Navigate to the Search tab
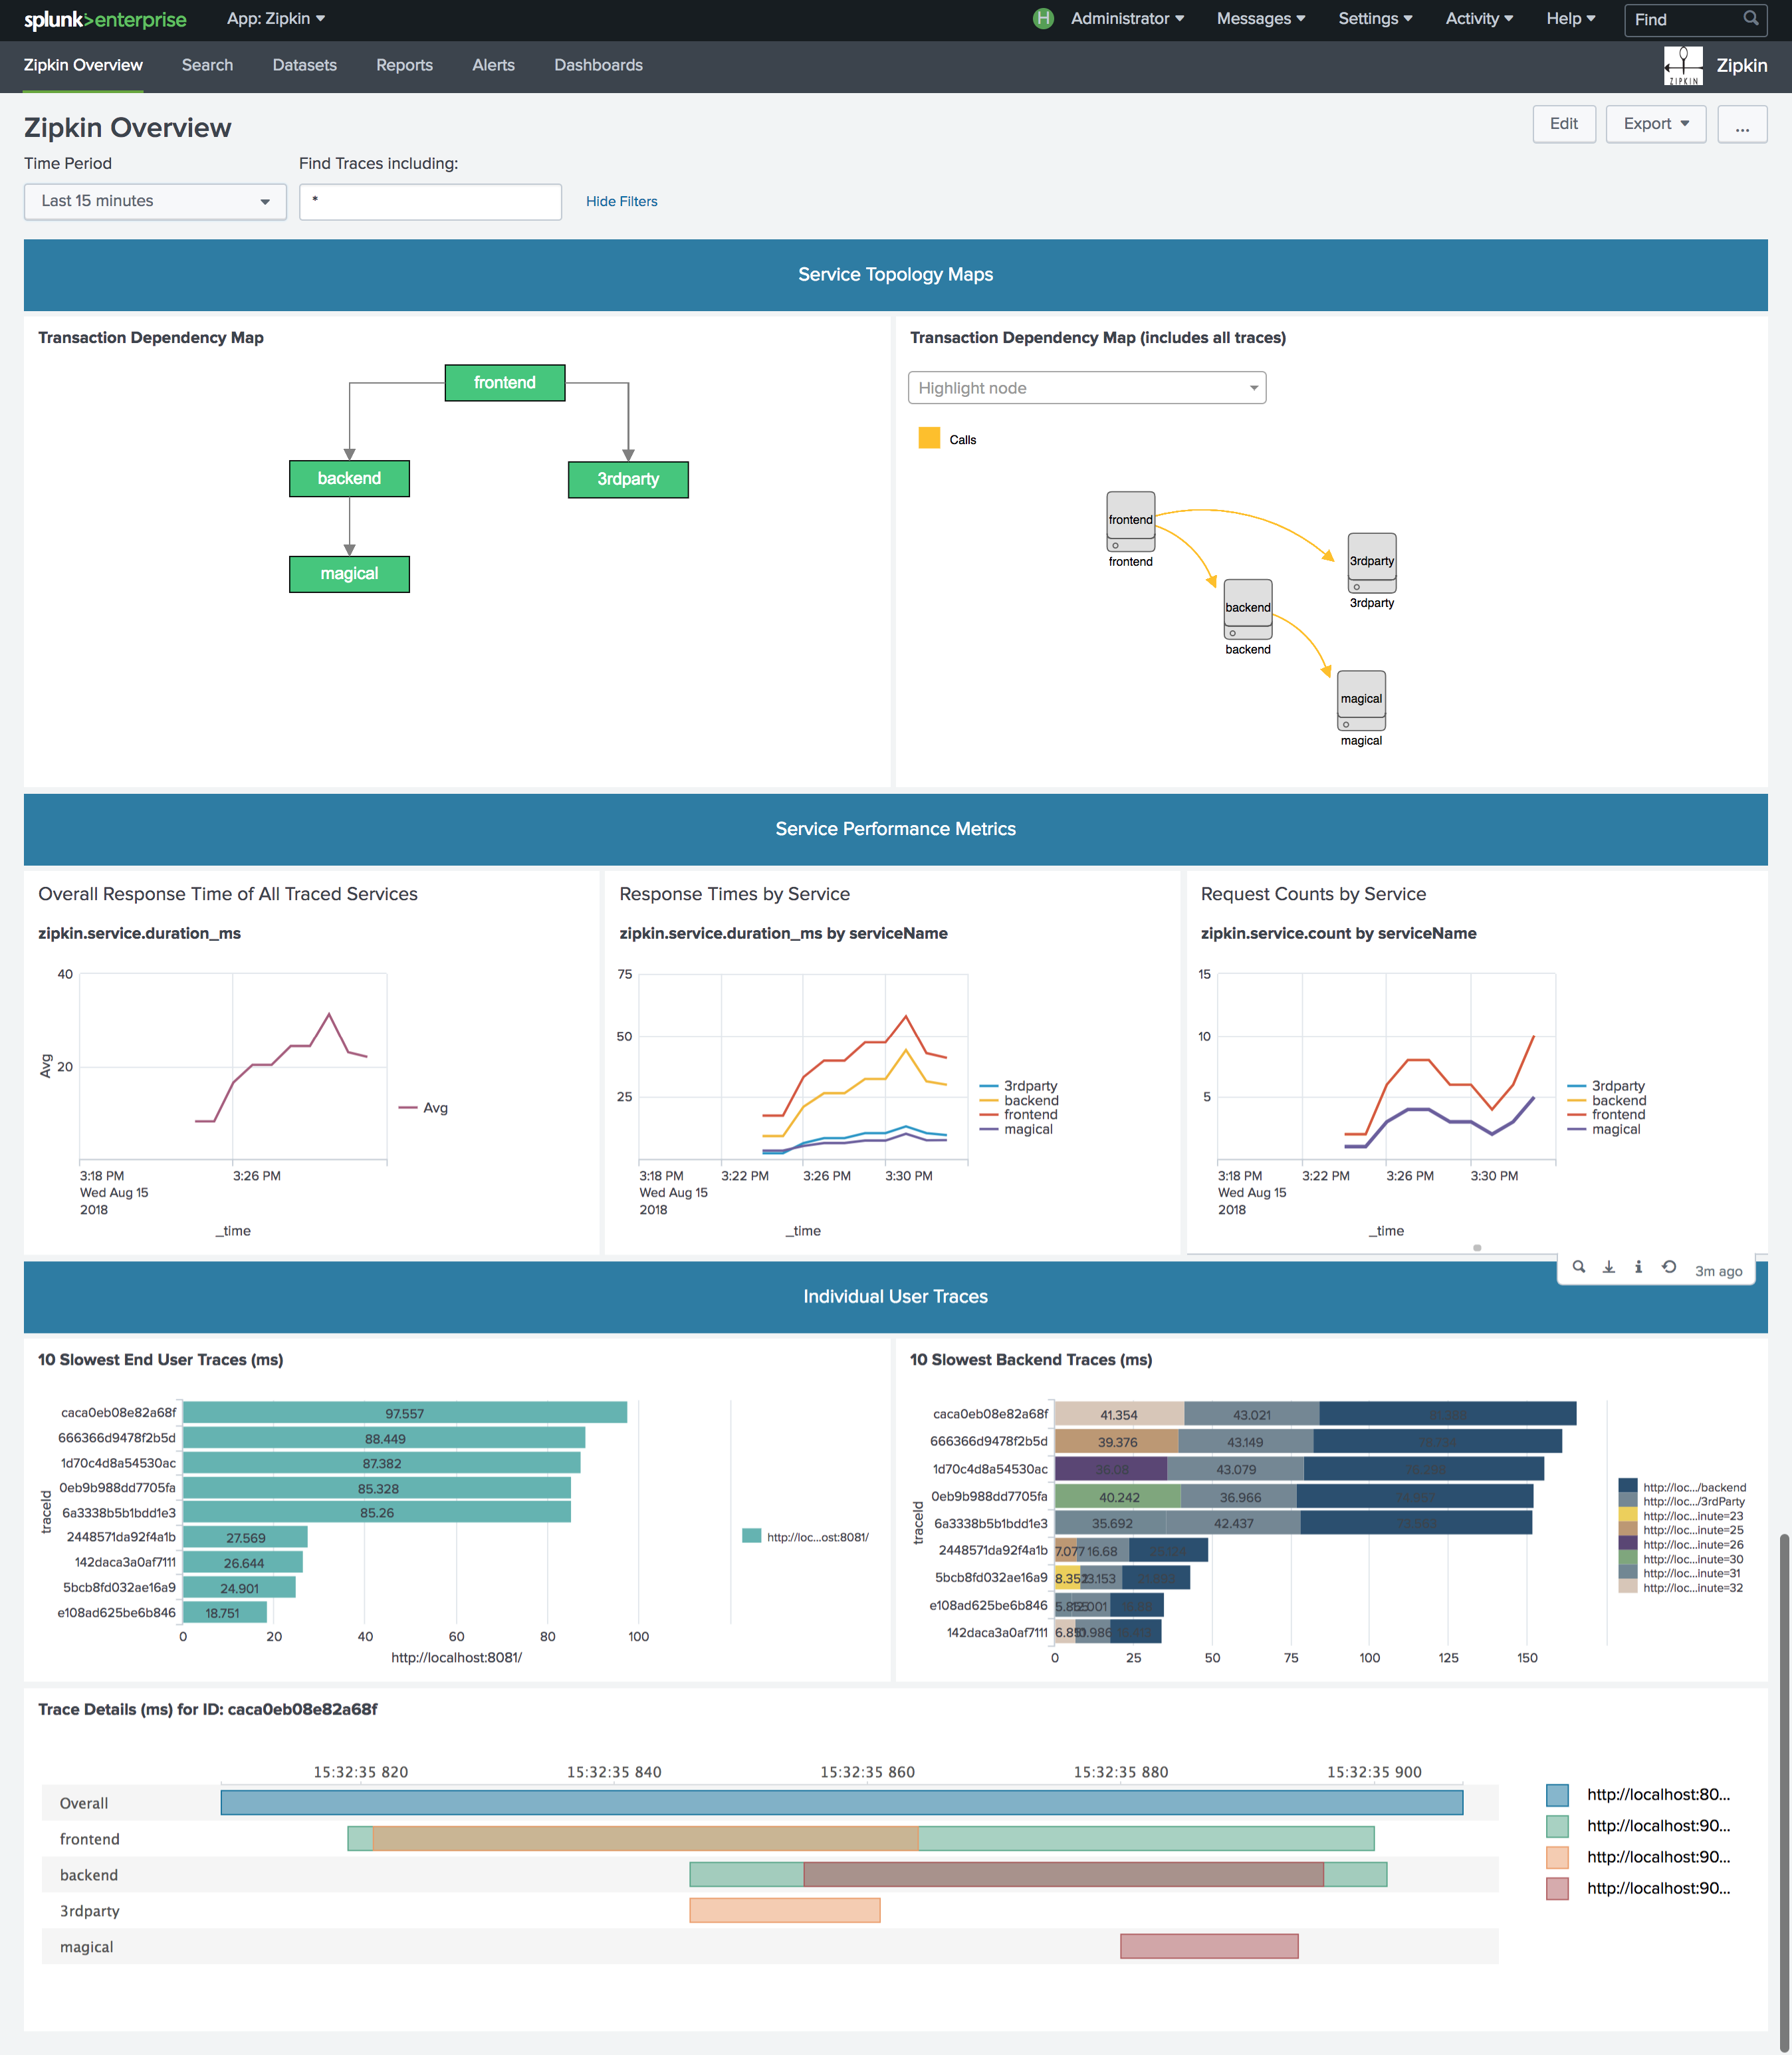1792x2055 pixels. (206, 63)
